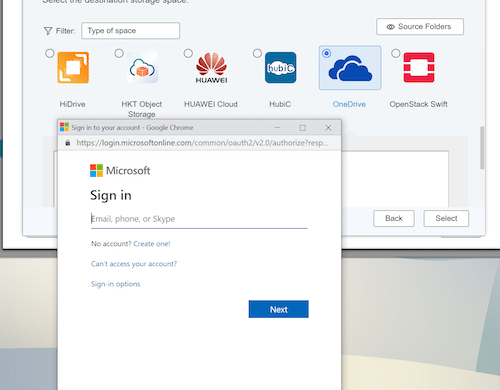
Task: Pick the HUAWEI Cloud logo
Action: point(211,68)
